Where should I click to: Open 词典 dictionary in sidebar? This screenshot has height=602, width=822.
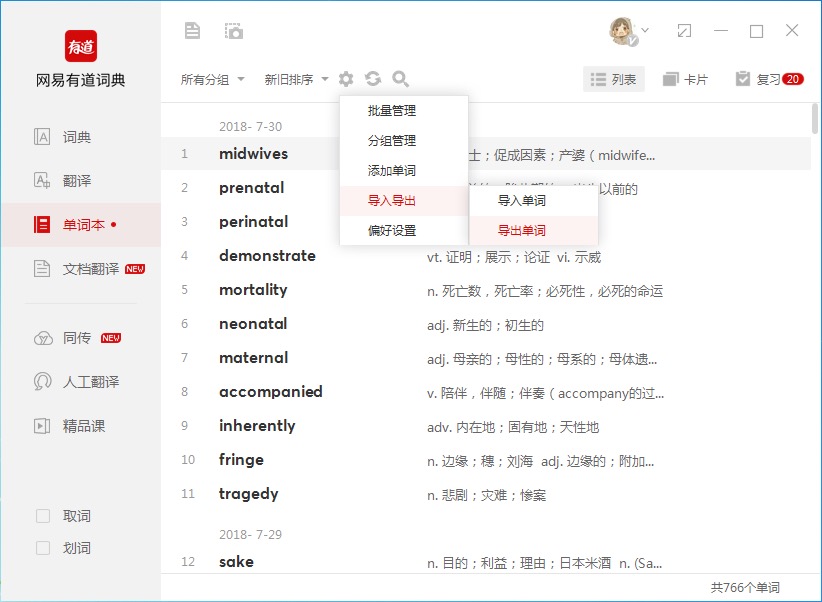coord(76,137)
